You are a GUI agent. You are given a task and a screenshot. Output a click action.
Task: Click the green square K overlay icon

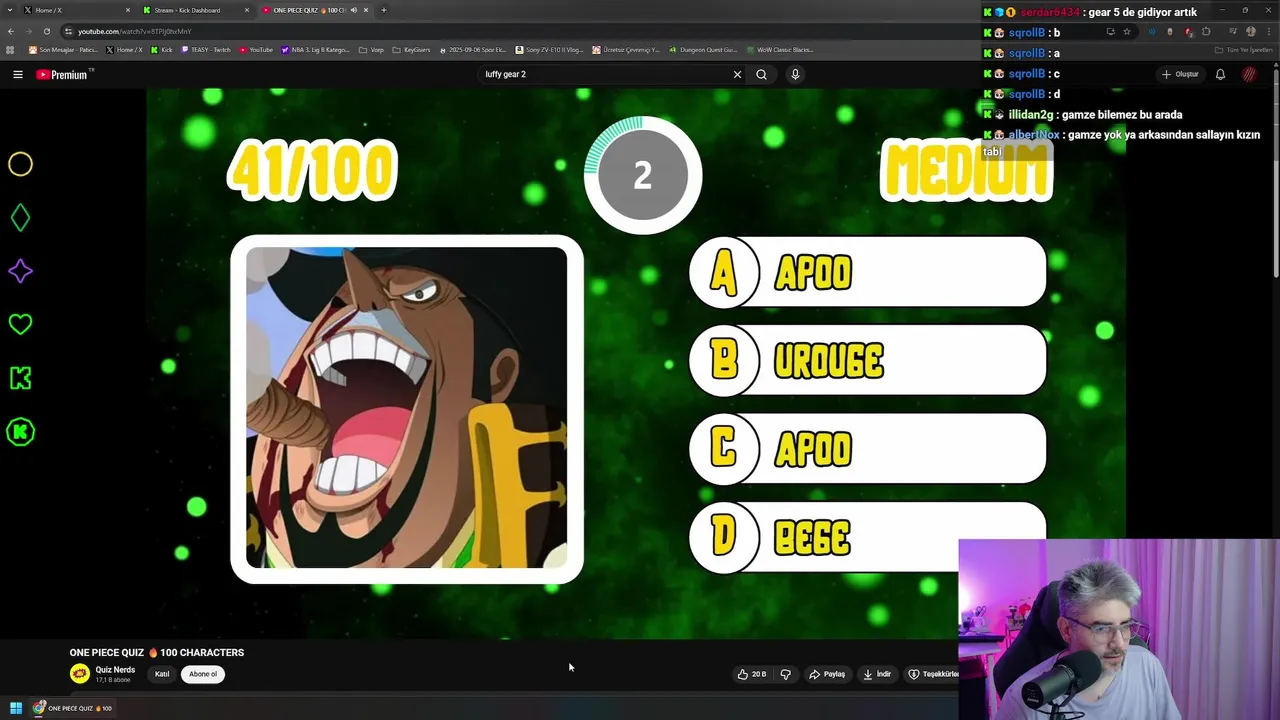tap(20, 378)
